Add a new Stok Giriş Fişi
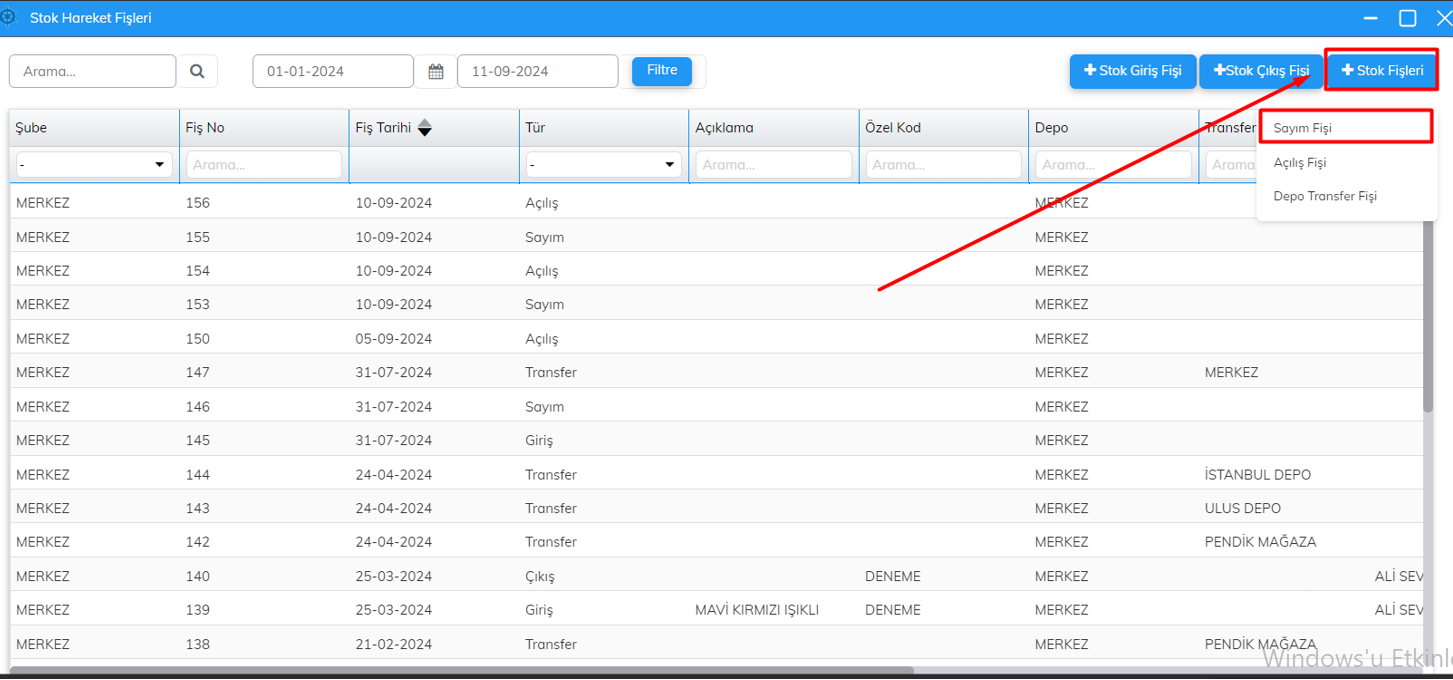Image resolution: width=1453 pixels, height=680 pixels. (x=1132, y=71)
